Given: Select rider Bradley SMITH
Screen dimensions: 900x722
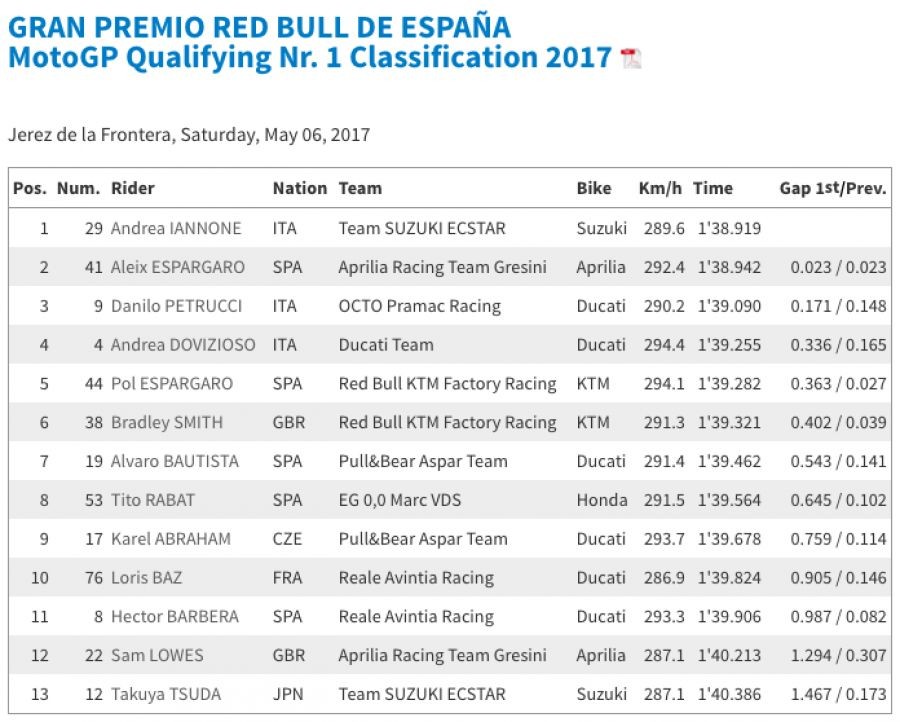Looking at the screenshot, I should [x=167, y=423].
